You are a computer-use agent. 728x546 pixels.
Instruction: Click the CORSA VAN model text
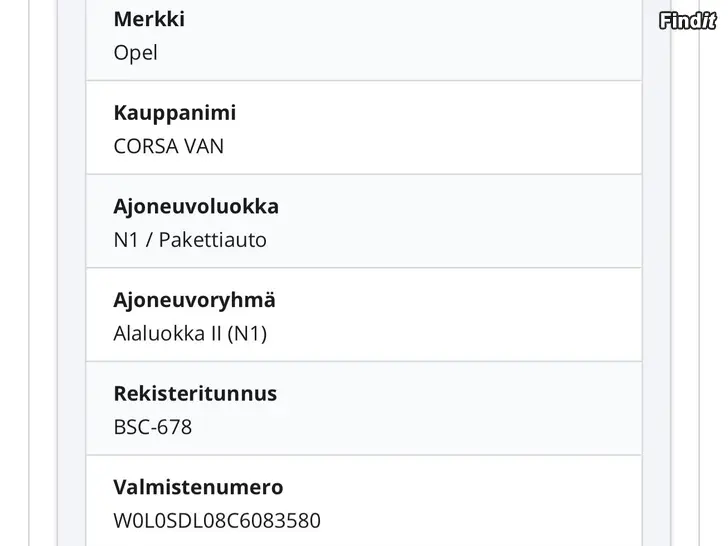[169, 146]
